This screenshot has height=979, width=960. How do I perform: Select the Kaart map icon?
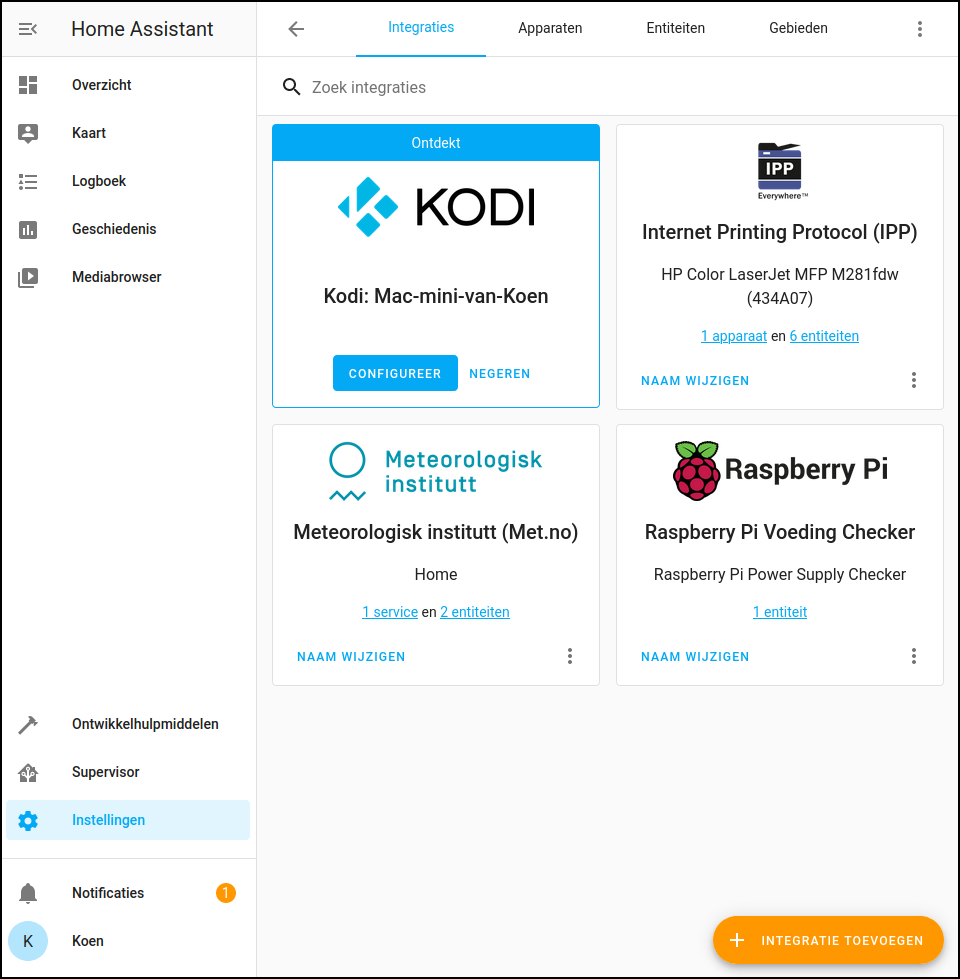point(28,133)
